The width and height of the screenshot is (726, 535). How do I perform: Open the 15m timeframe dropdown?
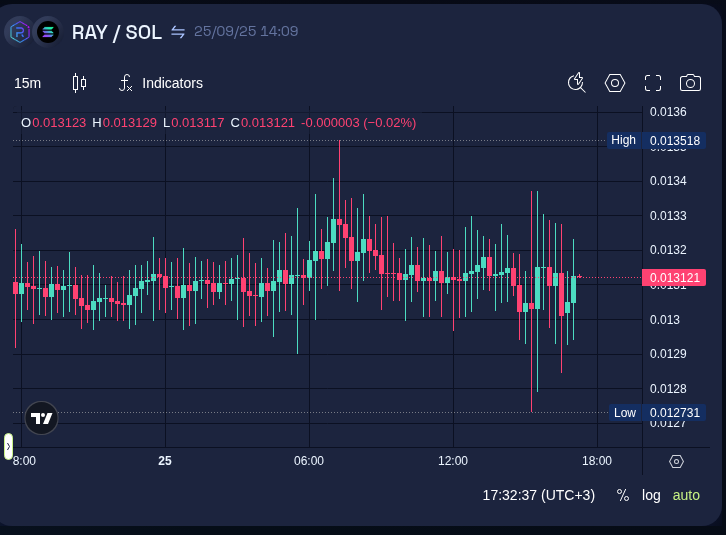(x=28, y=83)
